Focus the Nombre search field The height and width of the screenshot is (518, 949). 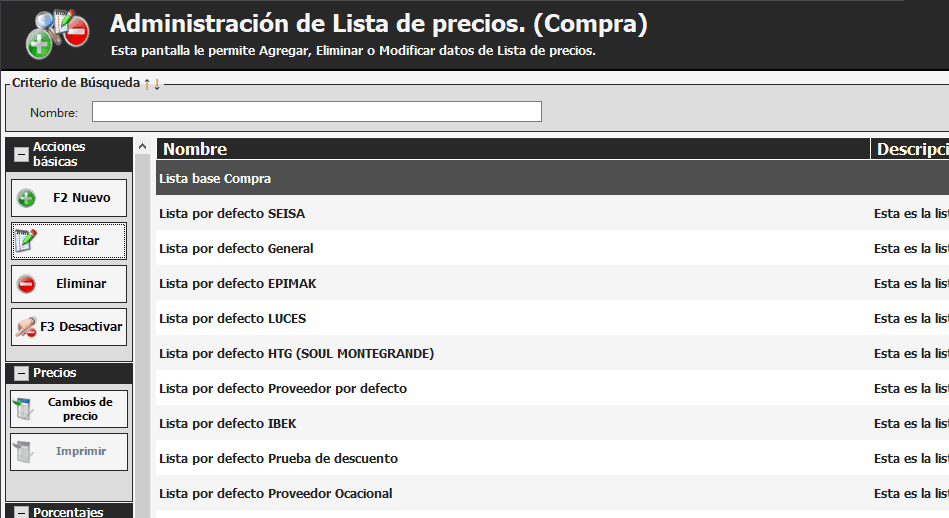tap(316, 112)
